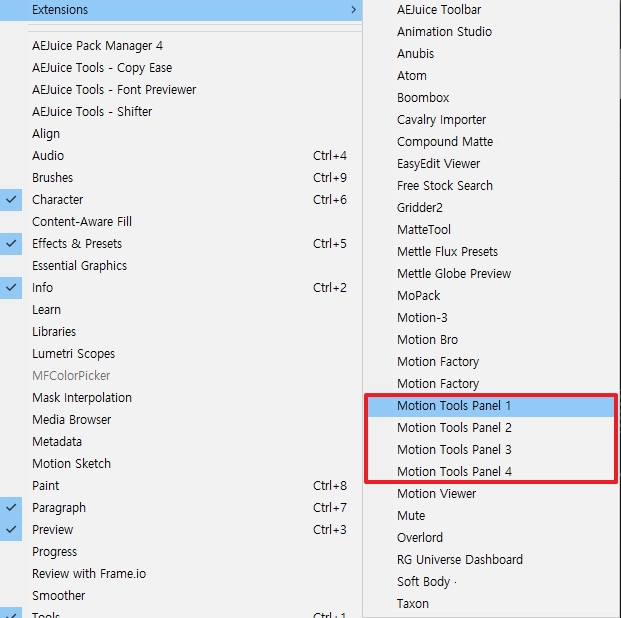The height and width of the screenshot is (618, 621).
Task: Open Essential Graphics panel
Action: (80, 266)
